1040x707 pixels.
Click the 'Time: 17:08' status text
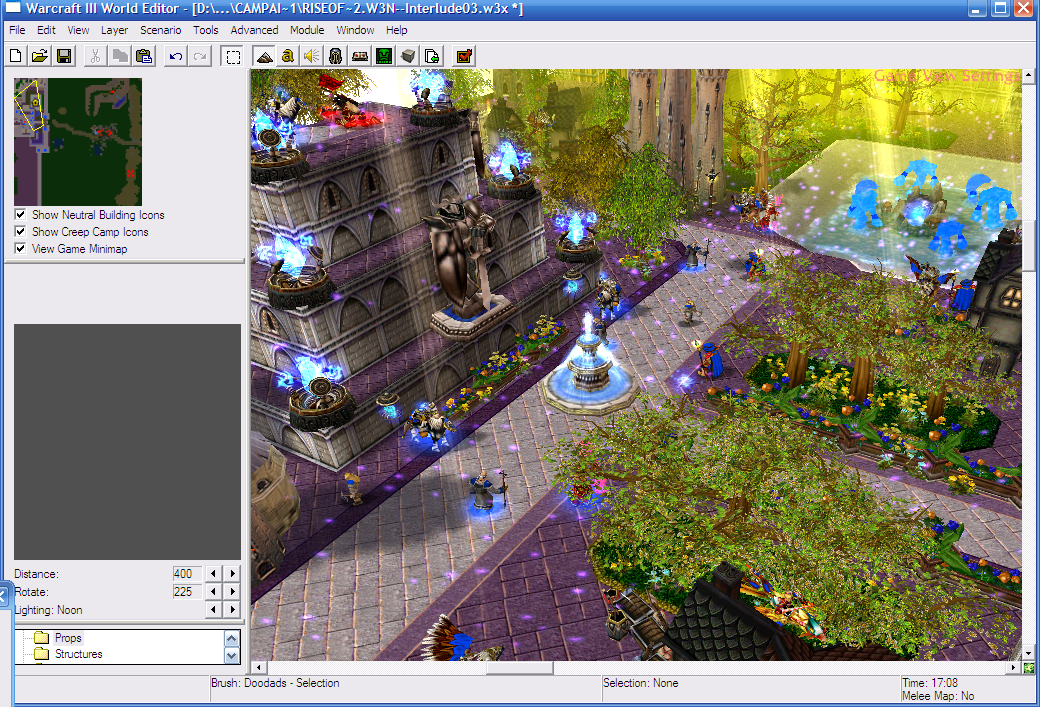click(x=930, y=683)
